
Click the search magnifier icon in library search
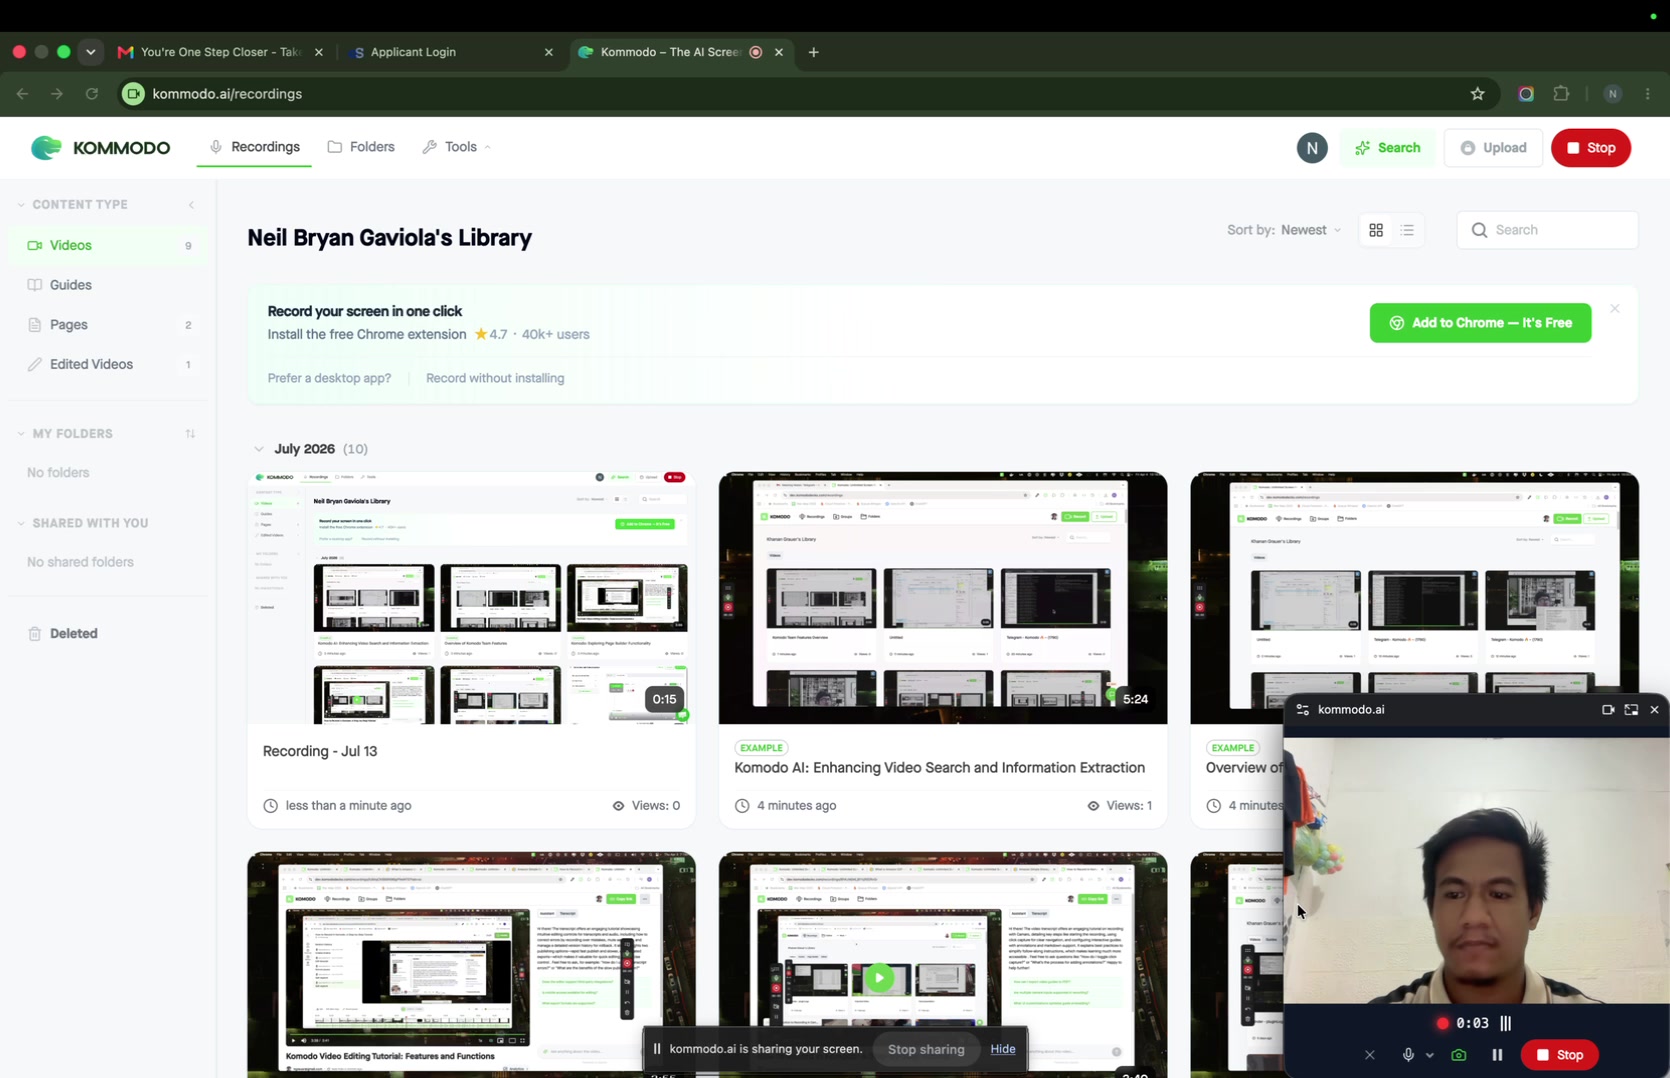coord(1479,230)
